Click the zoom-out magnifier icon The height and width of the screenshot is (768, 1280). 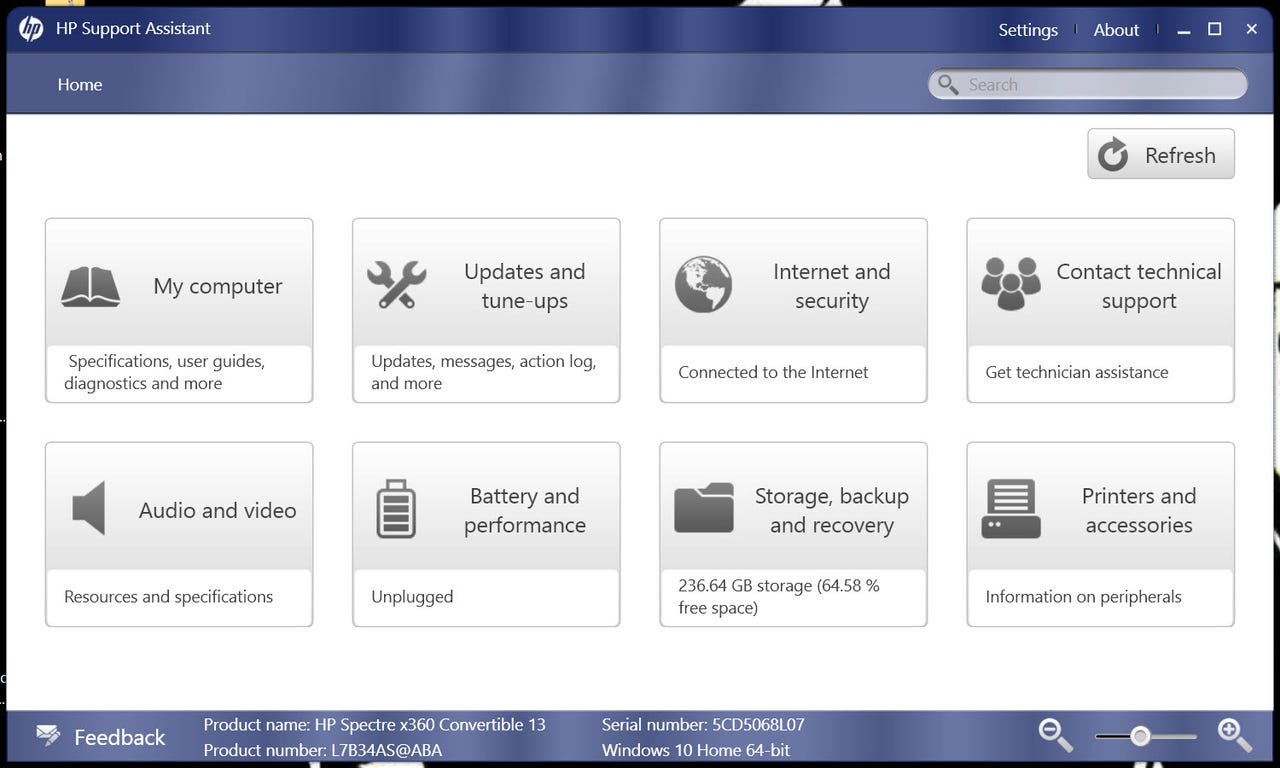[x=1055, y=735]
